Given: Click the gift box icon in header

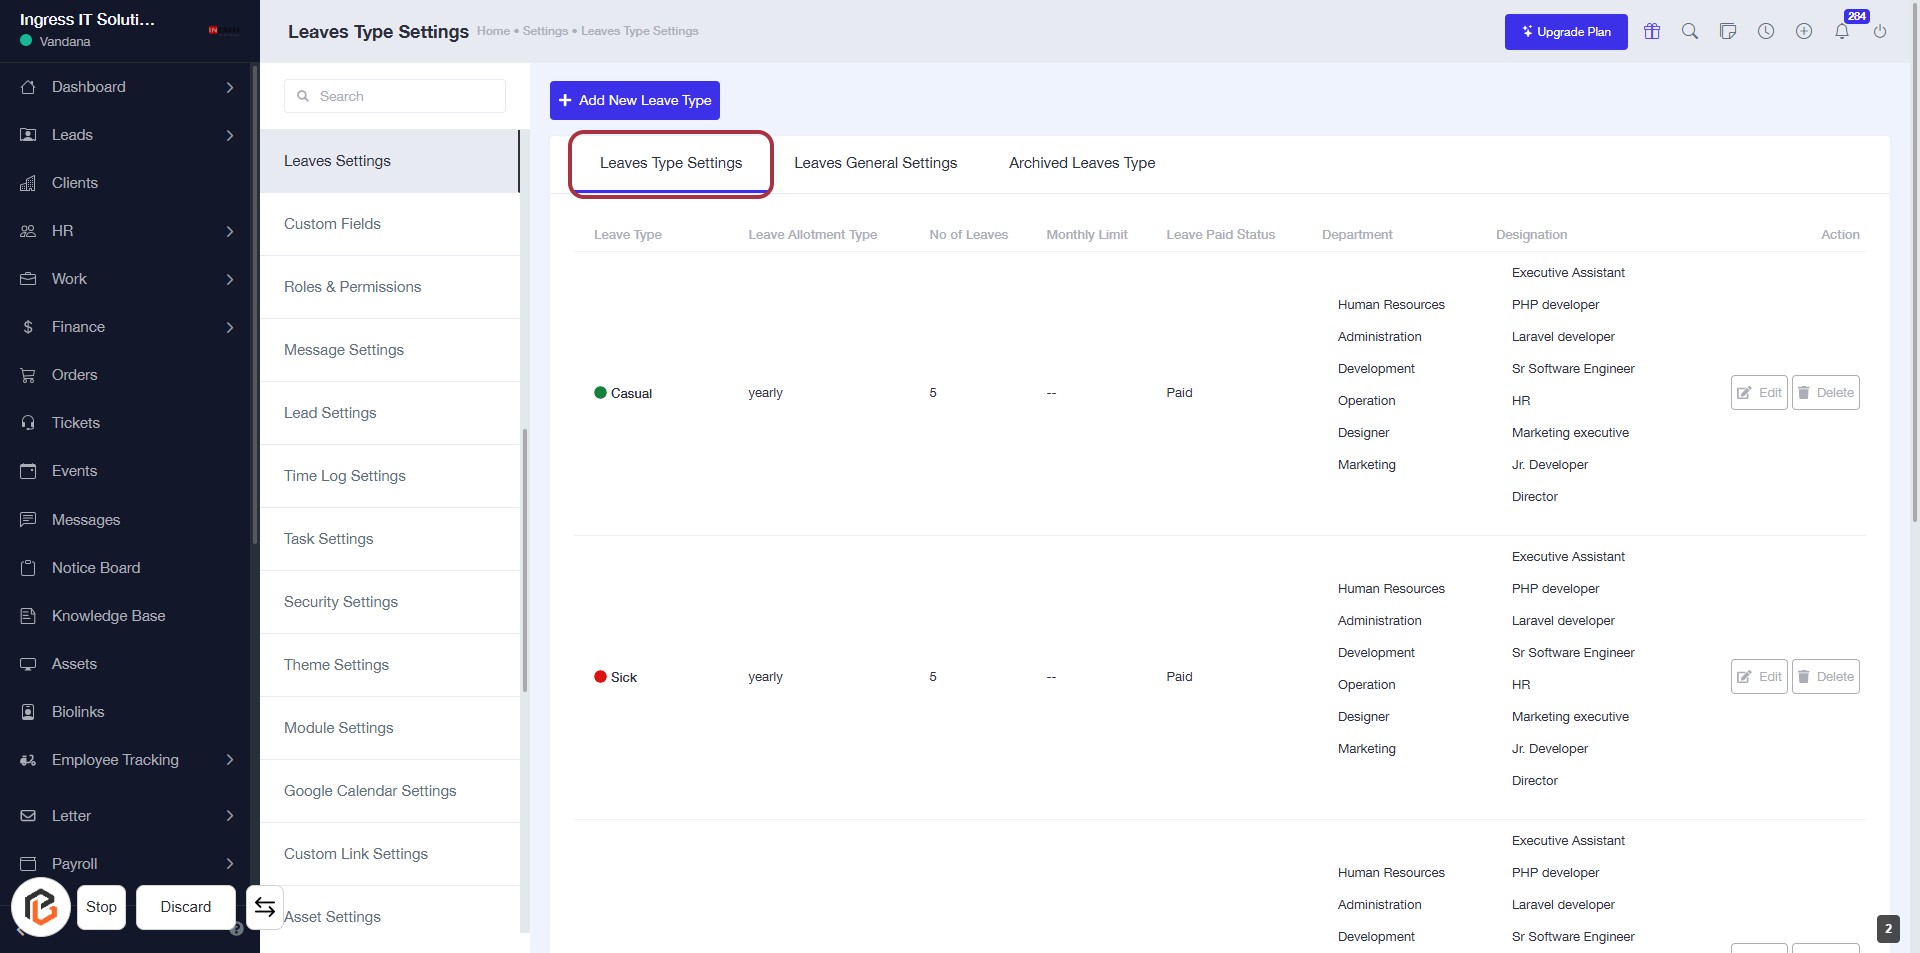Looking at the screenshot, I should 1652,32.
